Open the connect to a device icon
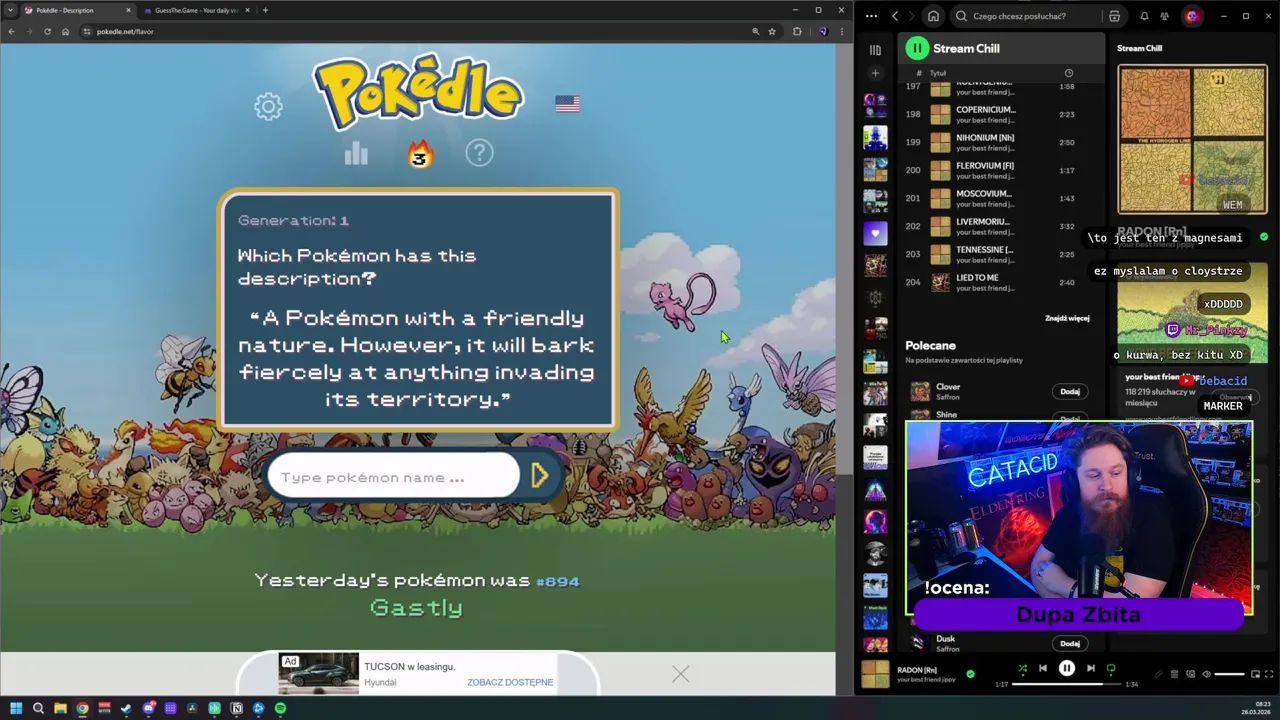 click(1190, 674)
